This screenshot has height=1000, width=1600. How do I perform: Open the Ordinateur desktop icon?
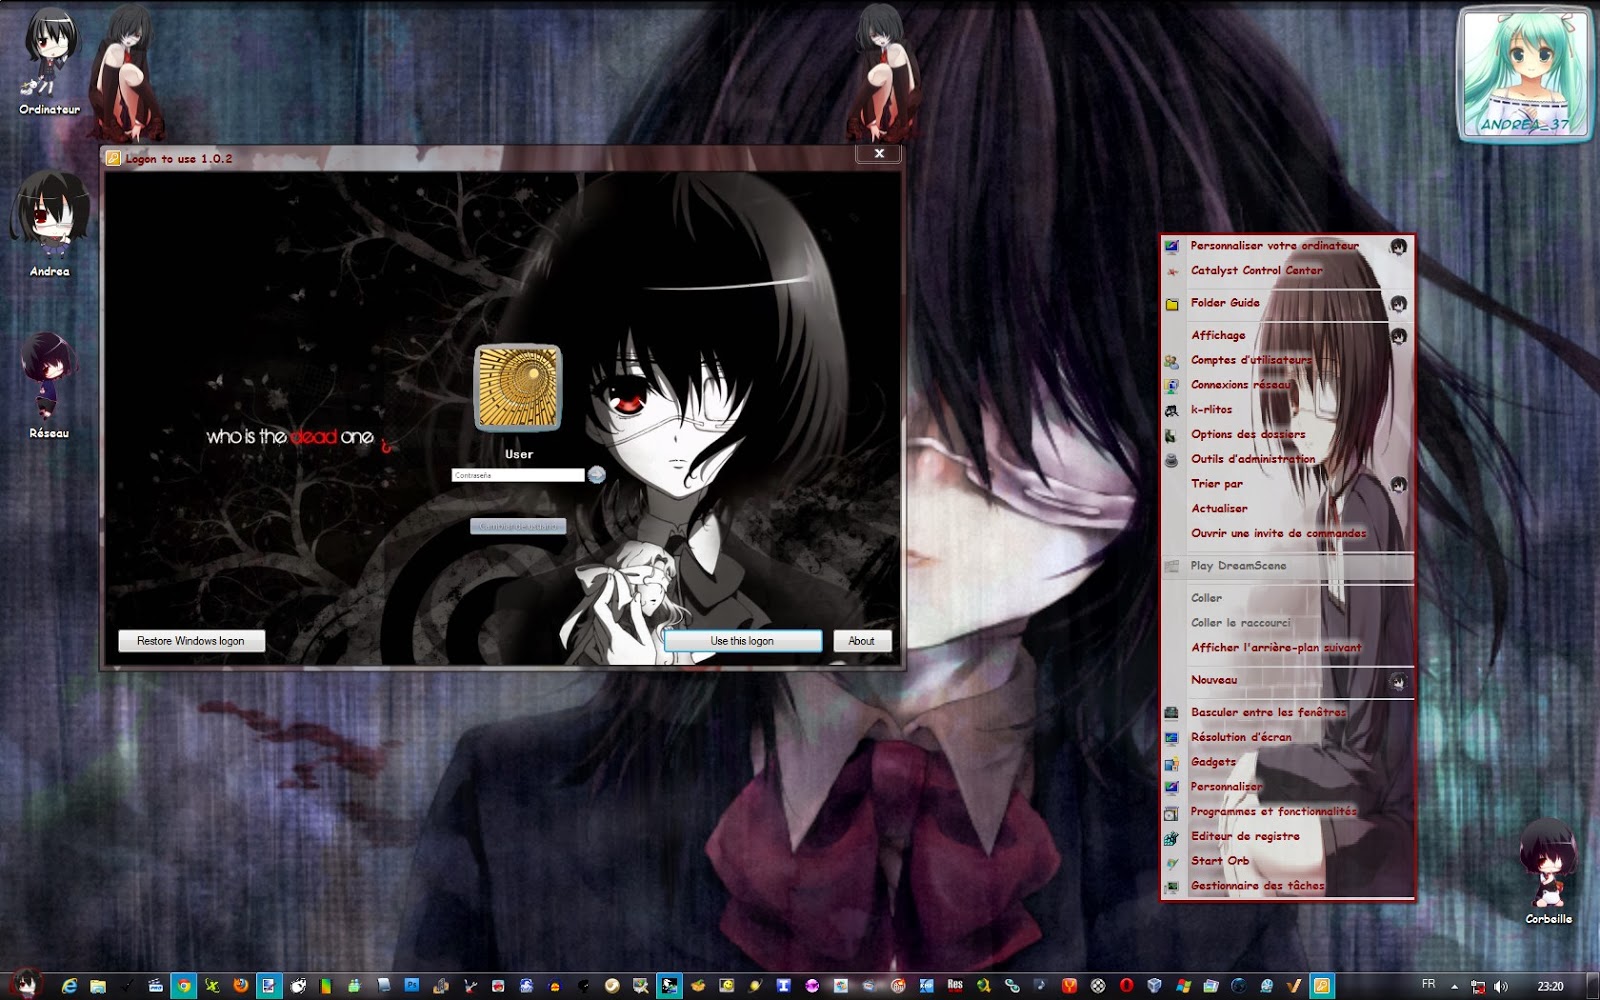[x=49, y=63]
